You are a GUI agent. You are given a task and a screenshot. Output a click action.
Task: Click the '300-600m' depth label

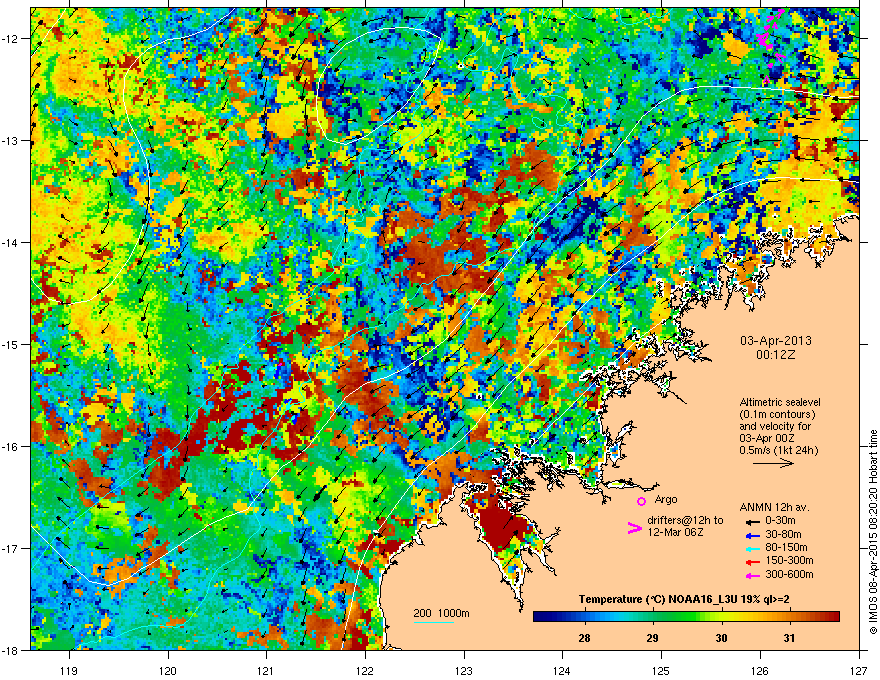pos(789,574)
